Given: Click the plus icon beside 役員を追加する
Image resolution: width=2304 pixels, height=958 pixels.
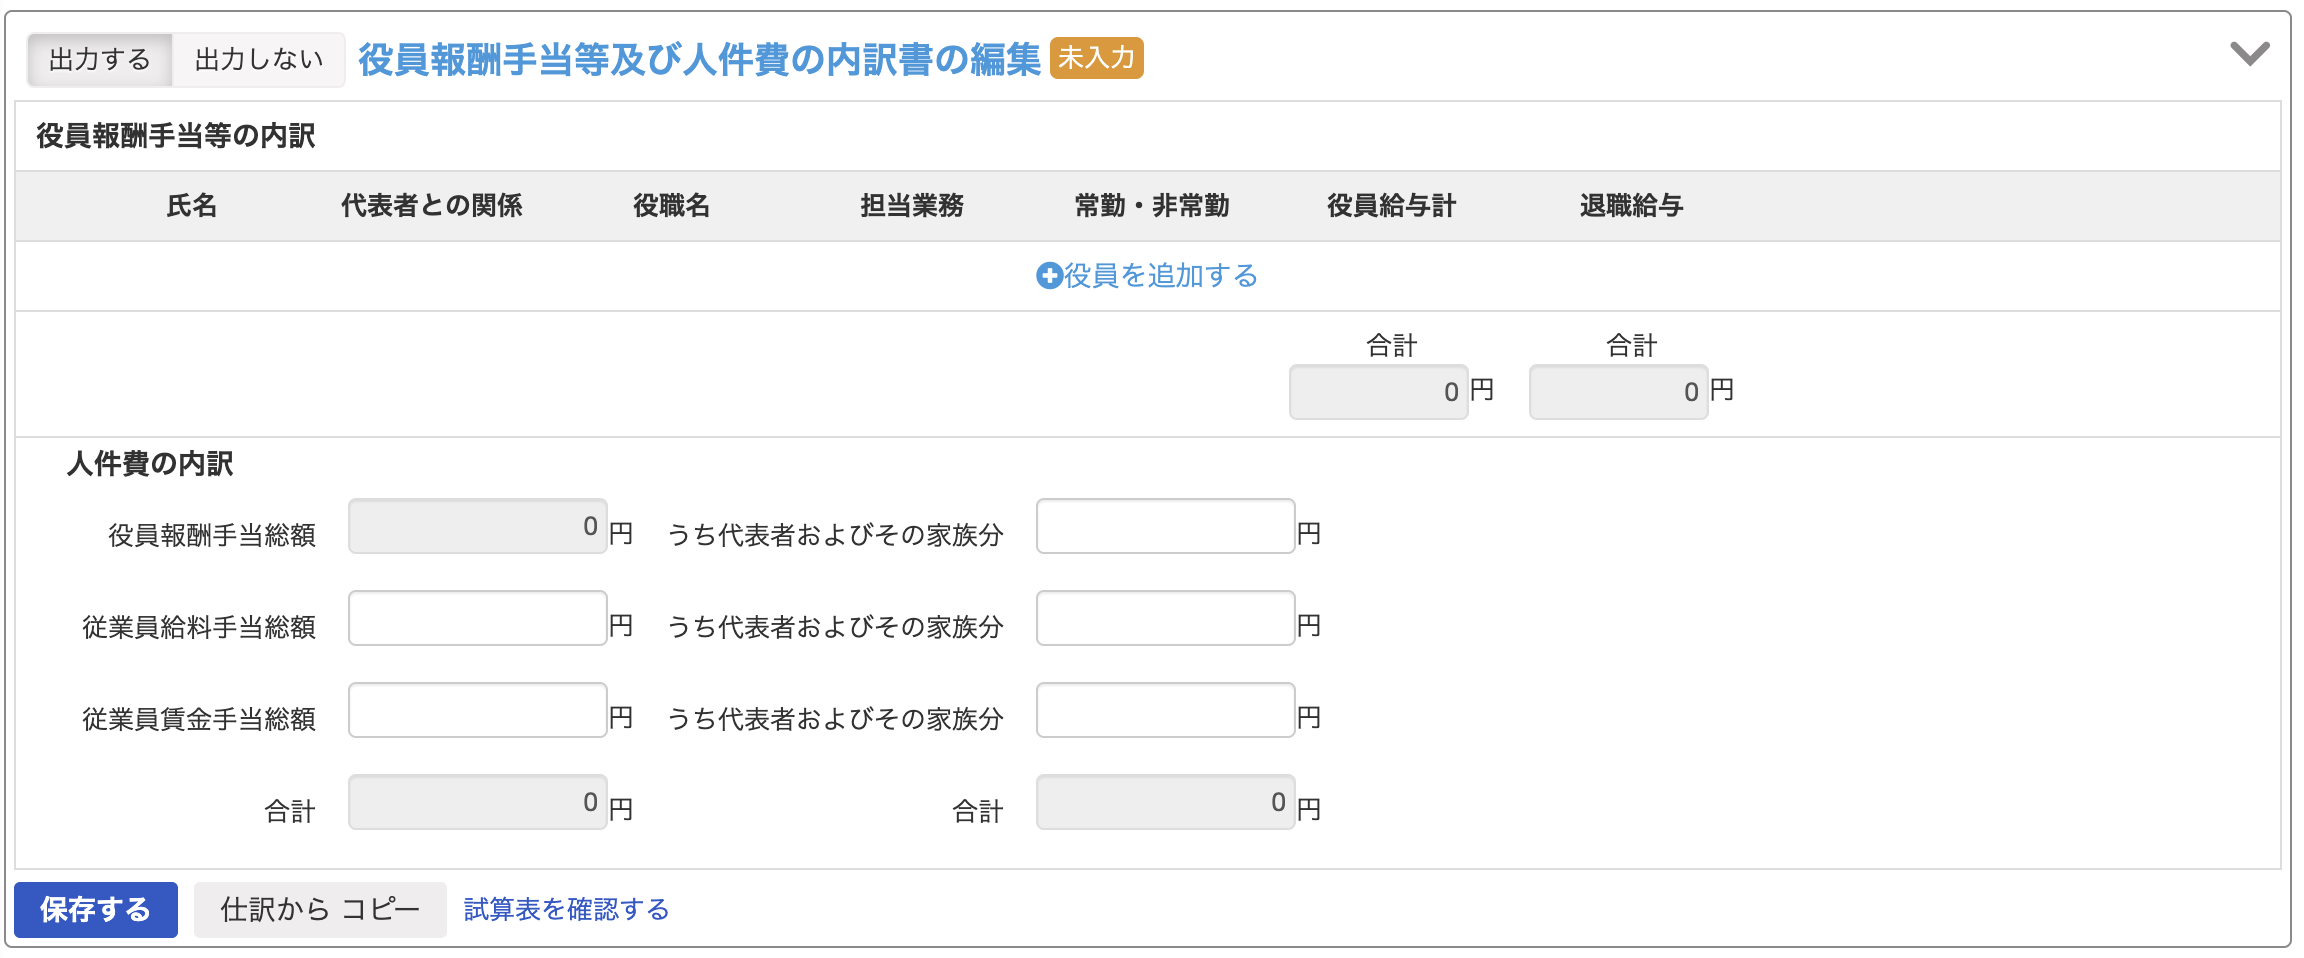Looking at the screenshot, I should (1049, 276).
